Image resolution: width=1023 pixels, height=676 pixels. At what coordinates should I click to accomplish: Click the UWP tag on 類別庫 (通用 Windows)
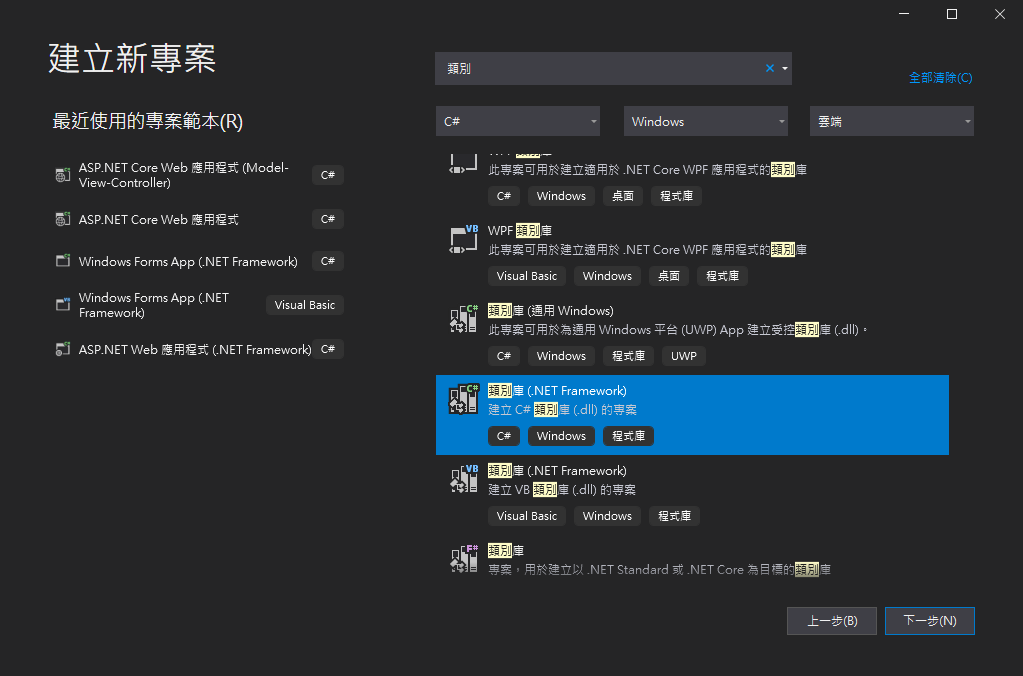click(684, 356)
